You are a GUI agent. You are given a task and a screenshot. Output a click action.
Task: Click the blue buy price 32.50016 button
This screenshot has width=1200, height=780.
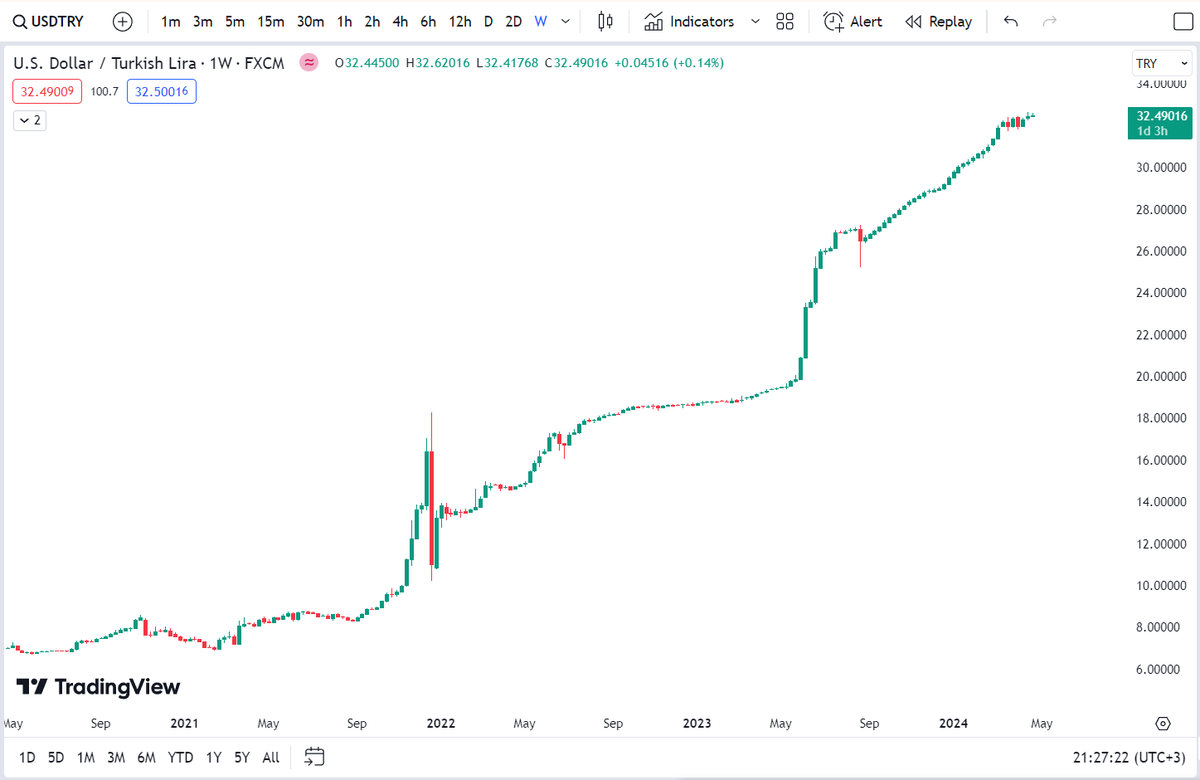[162, 92]
